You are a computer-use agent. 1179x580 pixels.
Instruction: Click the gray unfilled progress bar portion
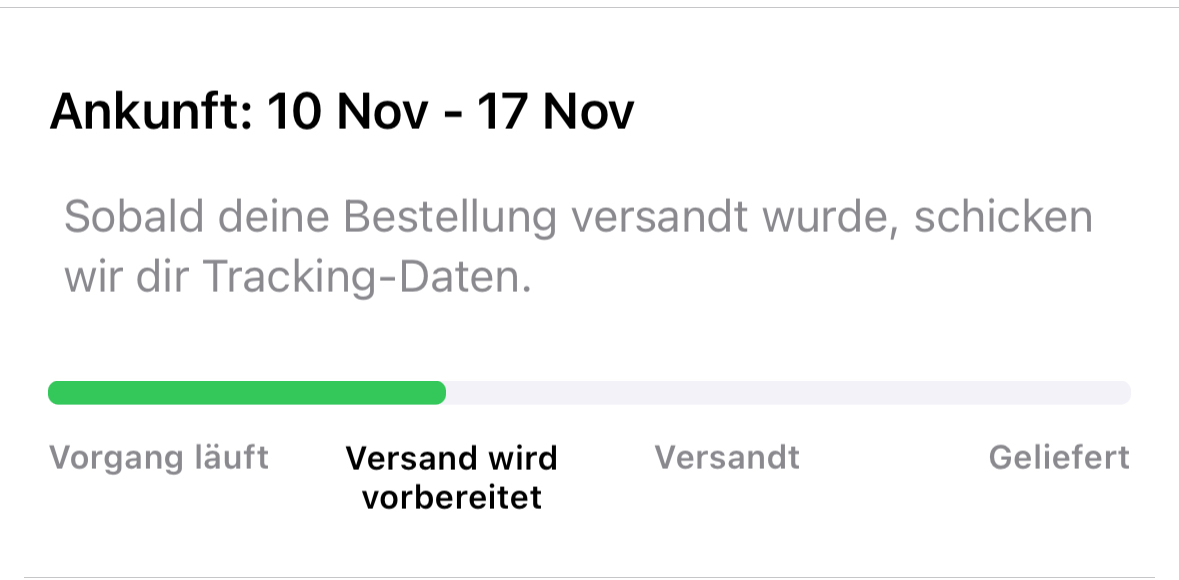pos(789,393)
